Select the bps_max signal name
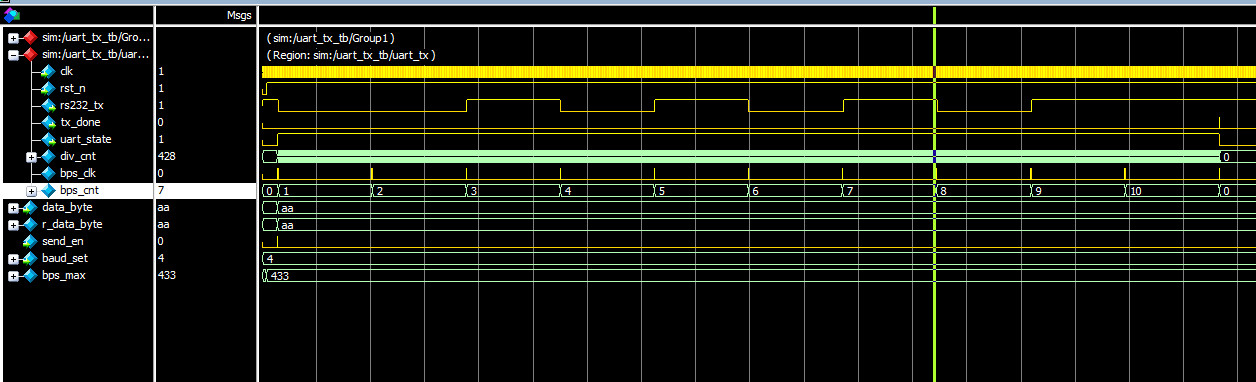1256x382 pixels. 64,275
